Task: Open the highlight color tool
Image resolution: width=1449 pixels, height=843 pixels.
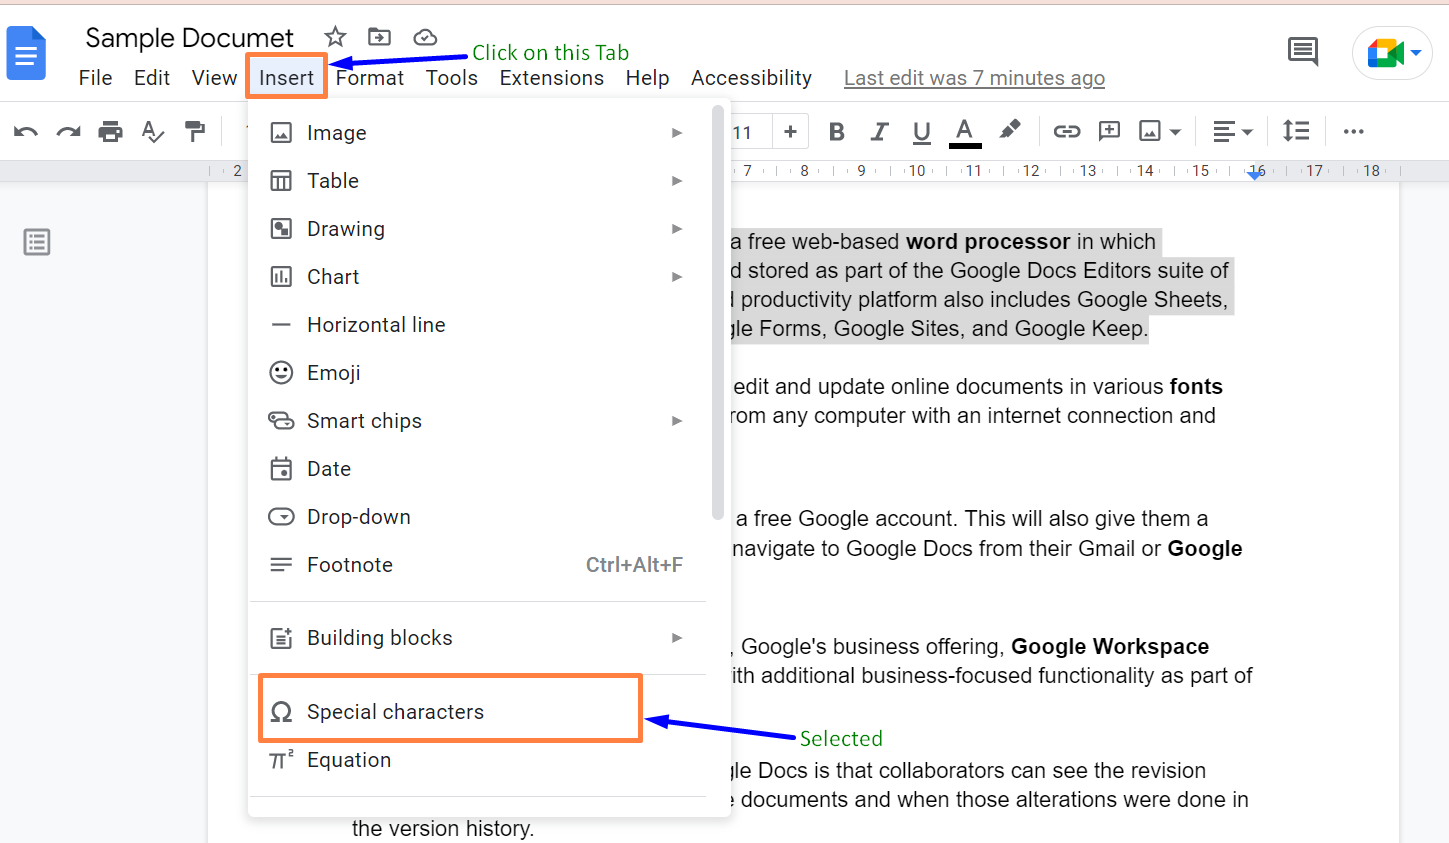Action: [x=1009, y=129]
